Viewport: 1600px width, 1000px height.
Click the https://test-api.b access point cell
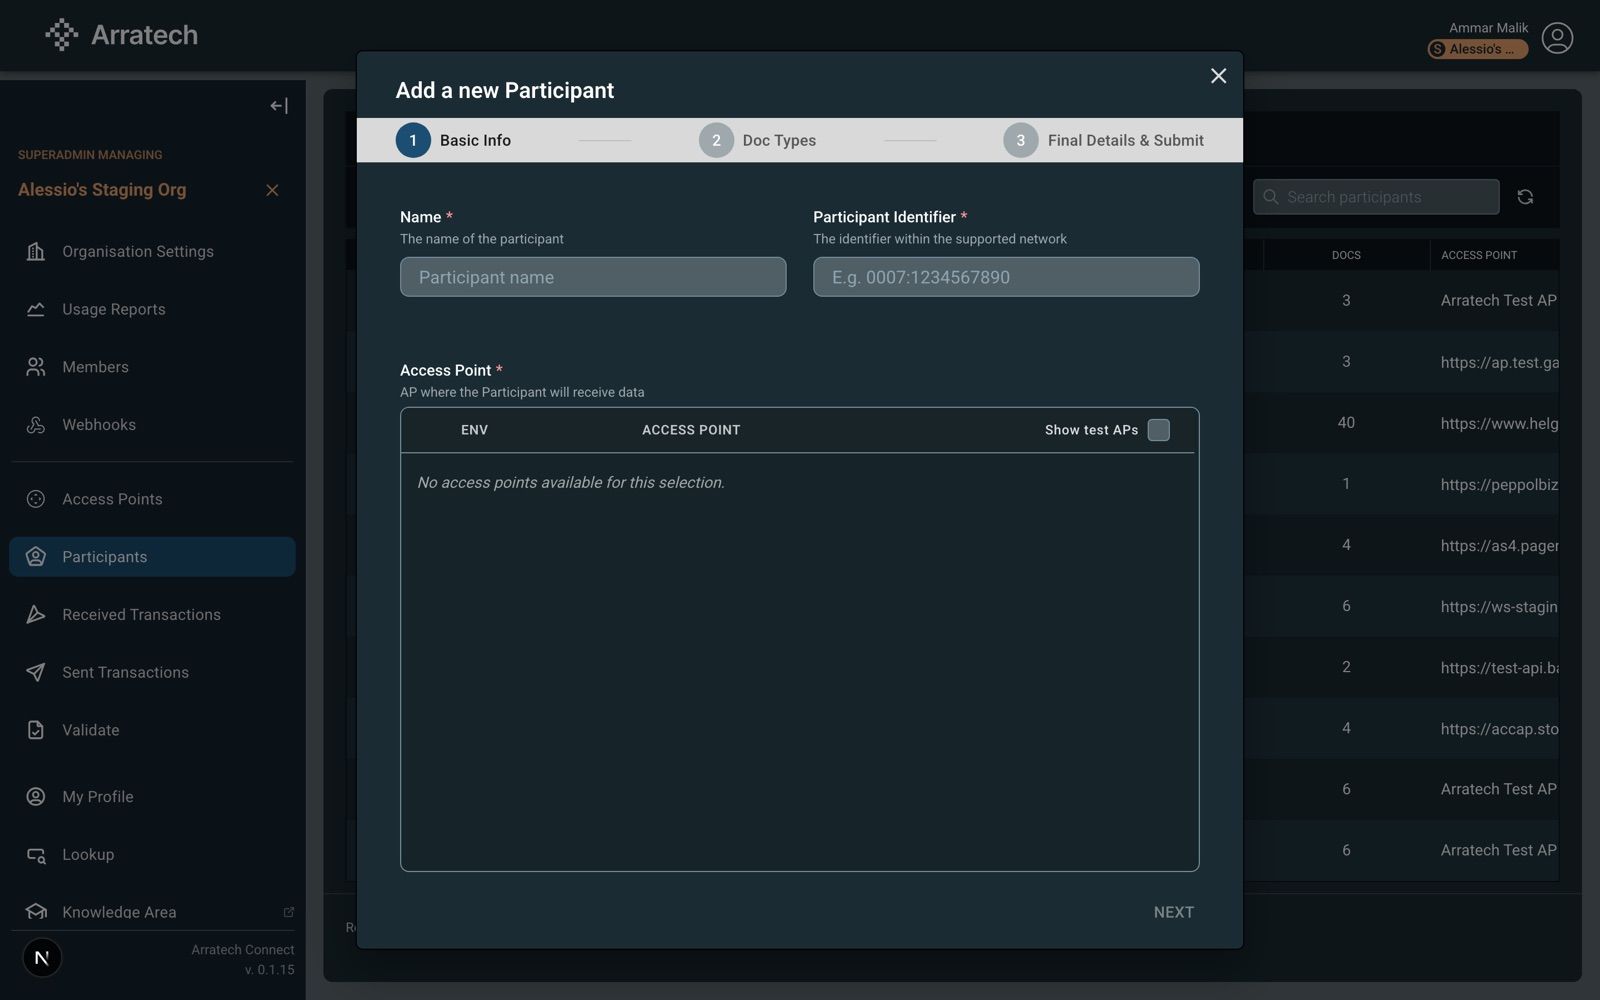click(1499, 667)
